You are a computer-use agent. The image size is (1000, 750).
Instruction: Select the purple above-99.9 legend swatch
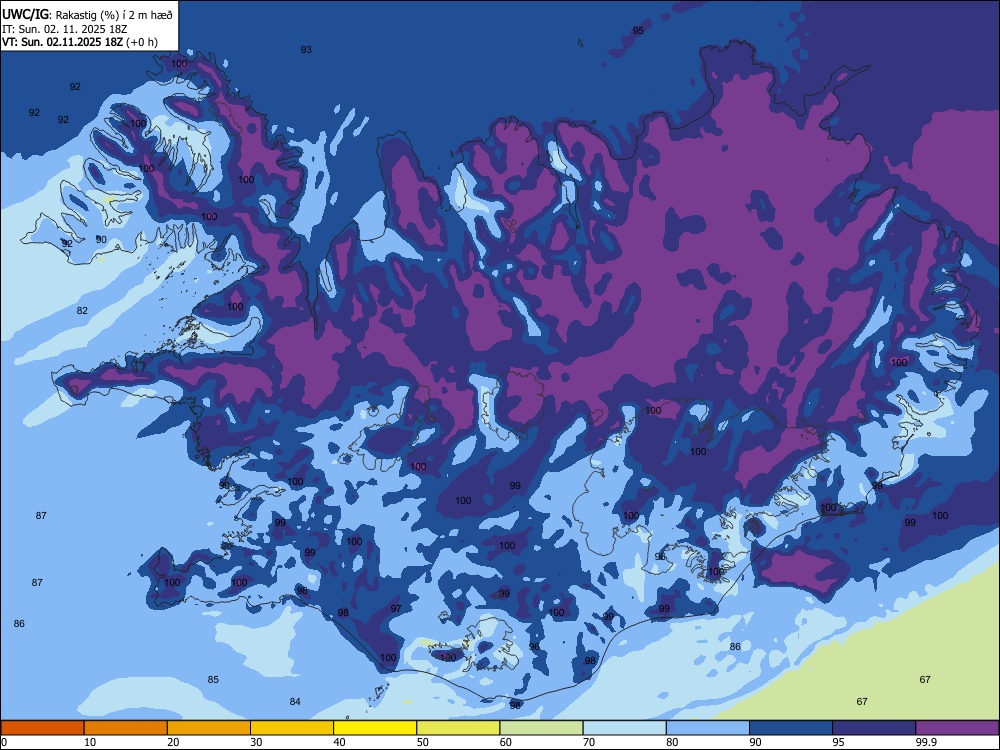(957, 728)
